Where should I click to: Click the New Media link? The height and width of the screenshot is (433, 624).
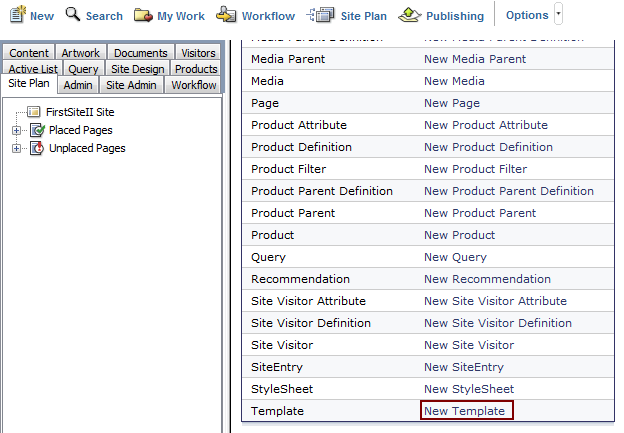point(454,81)
